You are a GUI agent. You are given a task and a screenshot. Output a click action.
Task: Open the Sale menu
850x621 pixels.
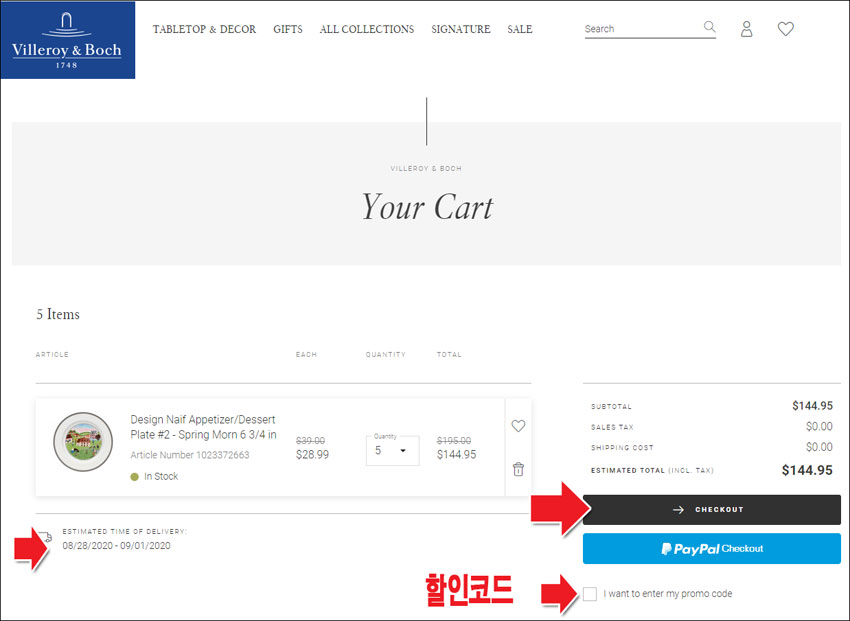coord(520,29)
